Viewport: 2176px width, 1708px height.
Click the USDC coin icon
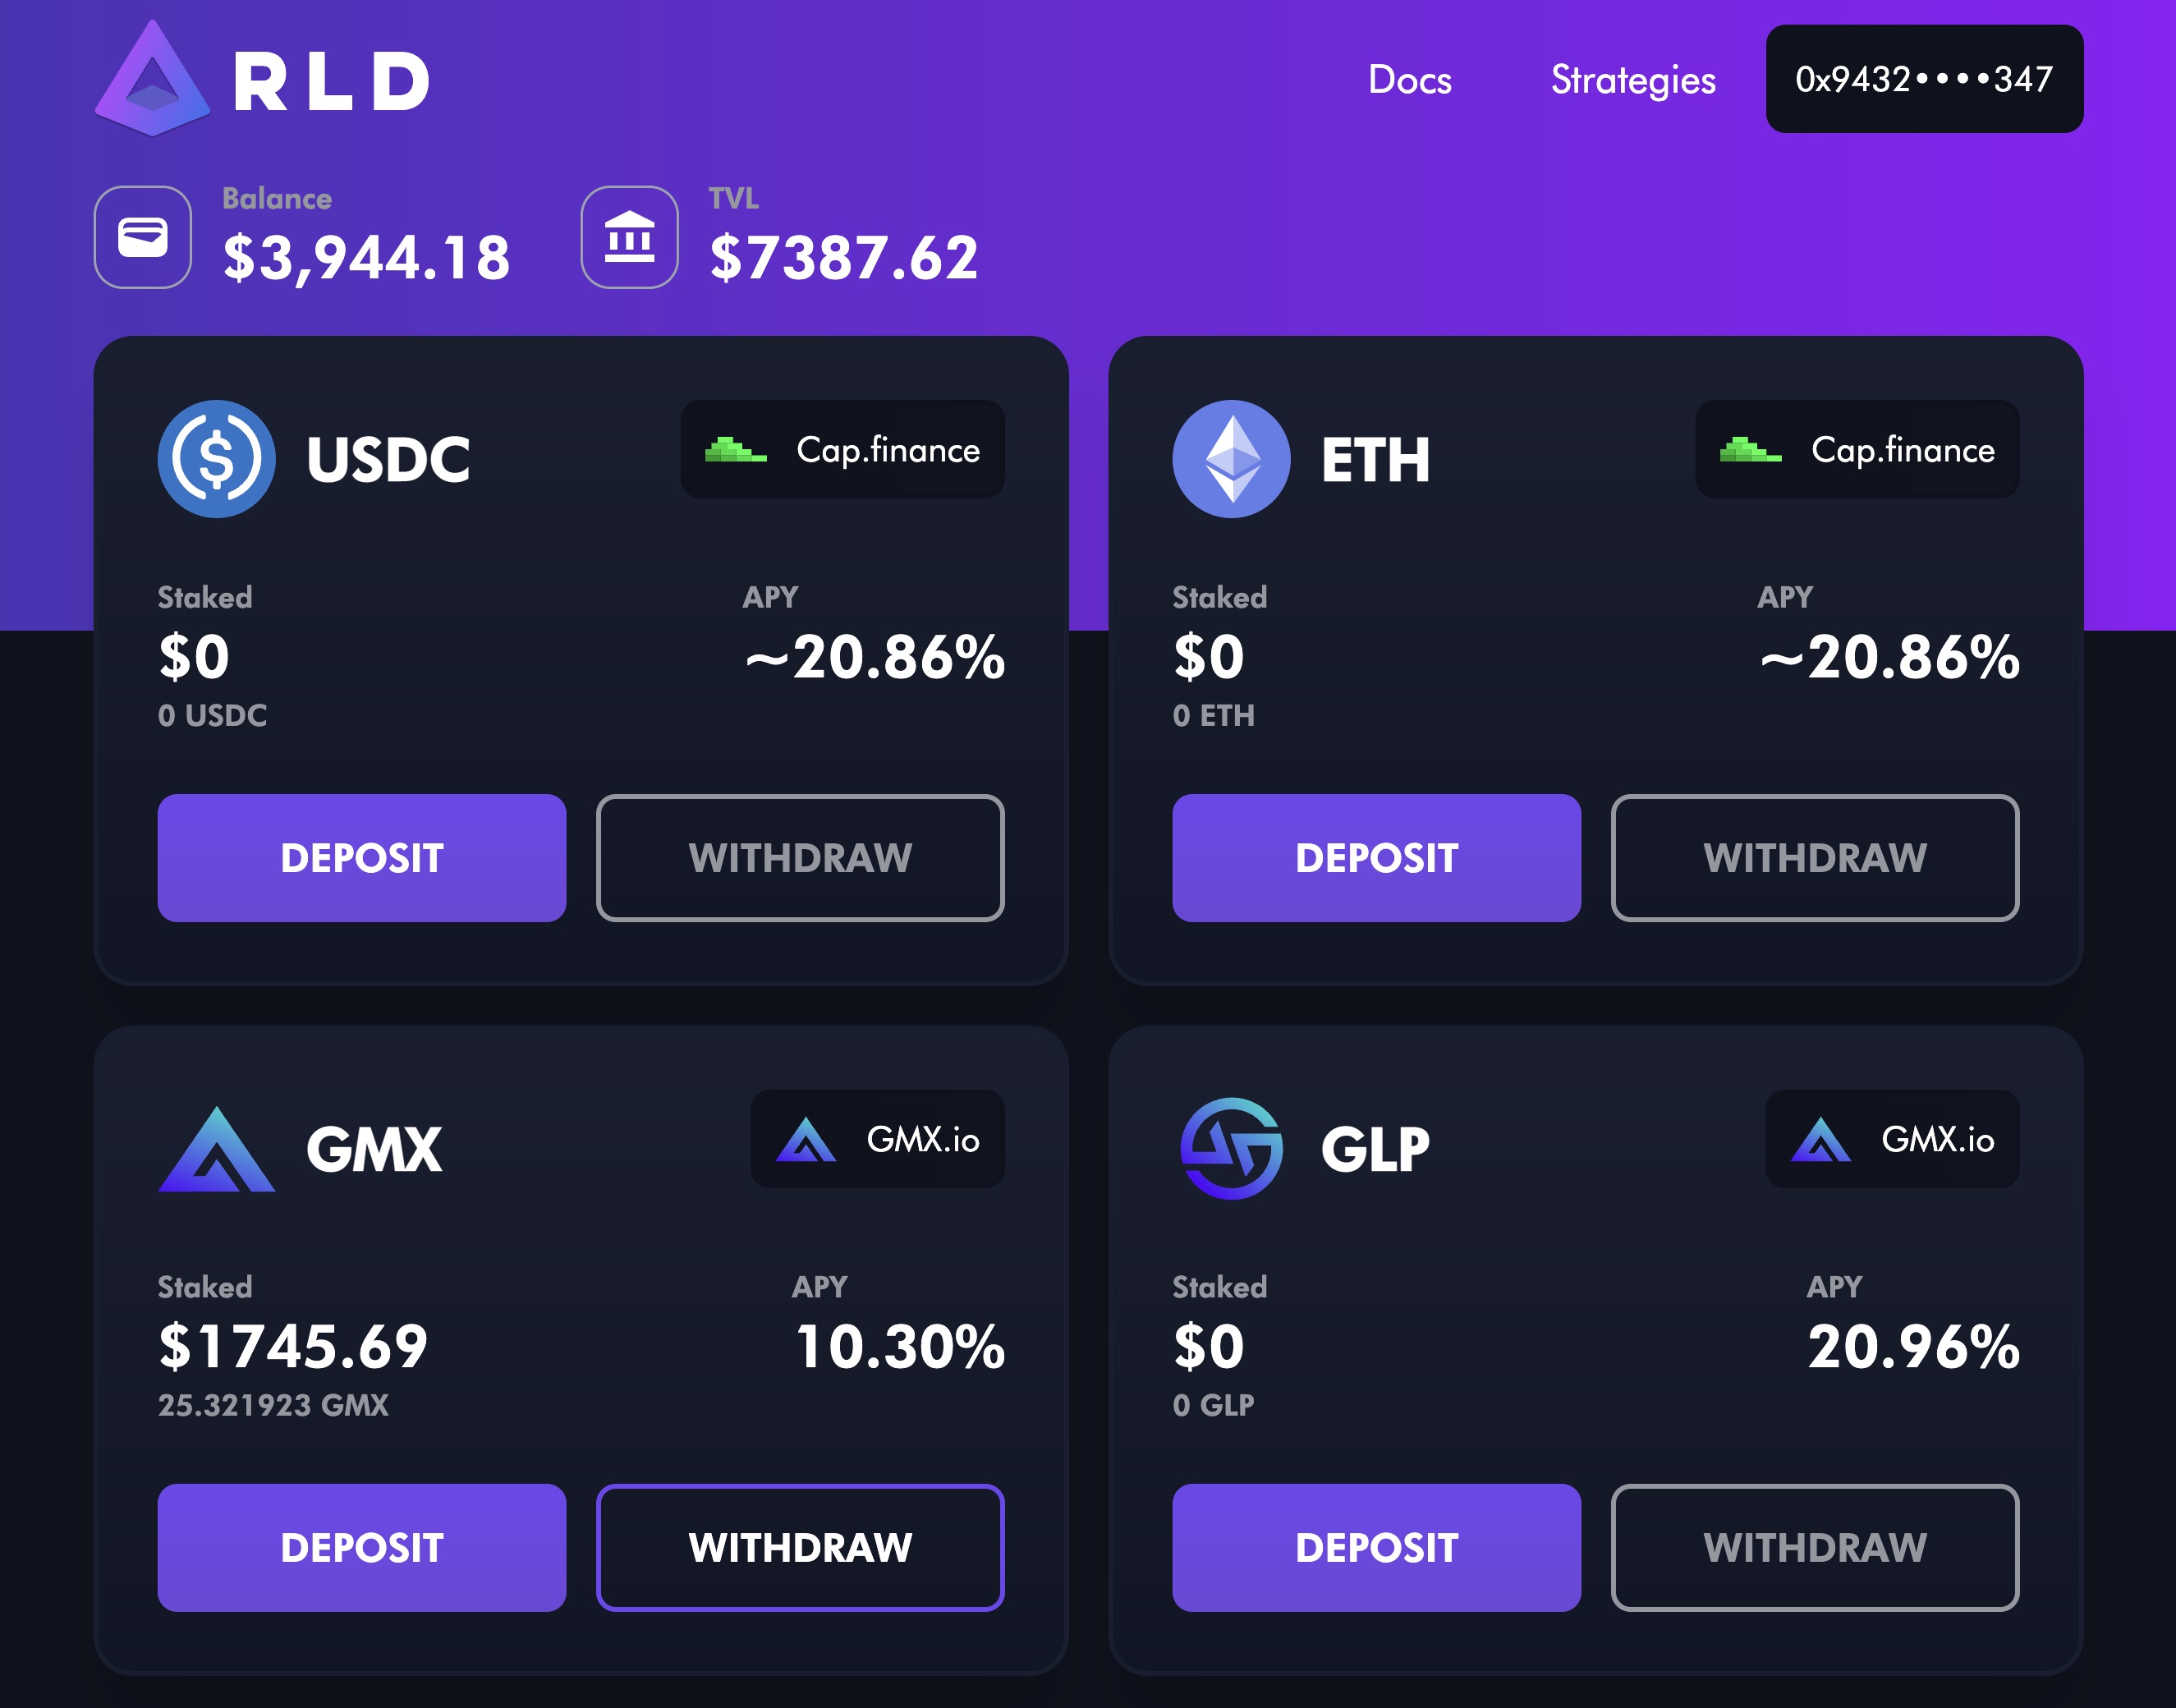pos(216,459)
